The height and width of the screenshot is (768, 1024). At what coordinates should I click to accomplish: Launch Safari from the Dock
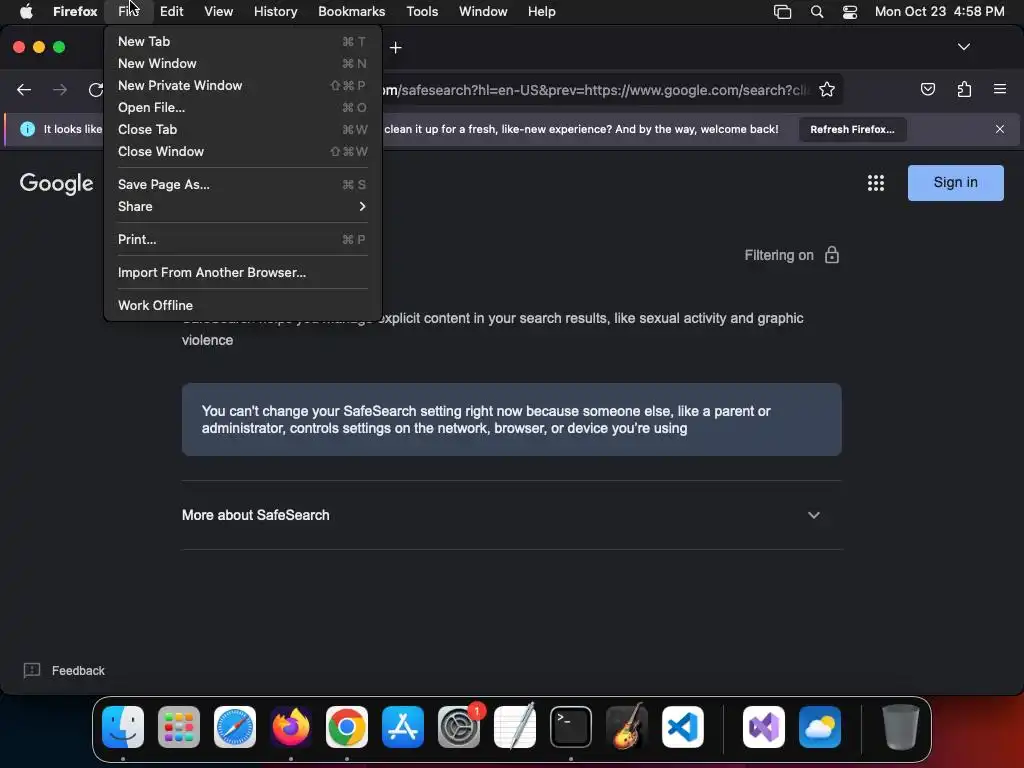pos(235,727)
